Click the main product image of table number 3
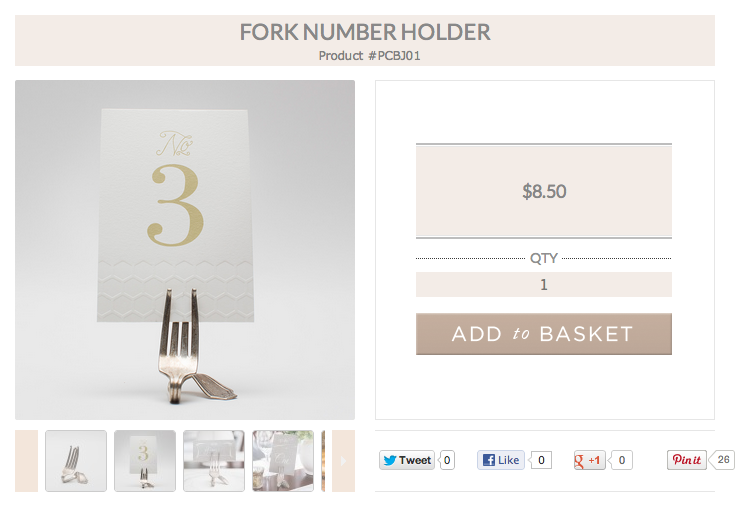750x507 pixels. click(x=185, y=250)
